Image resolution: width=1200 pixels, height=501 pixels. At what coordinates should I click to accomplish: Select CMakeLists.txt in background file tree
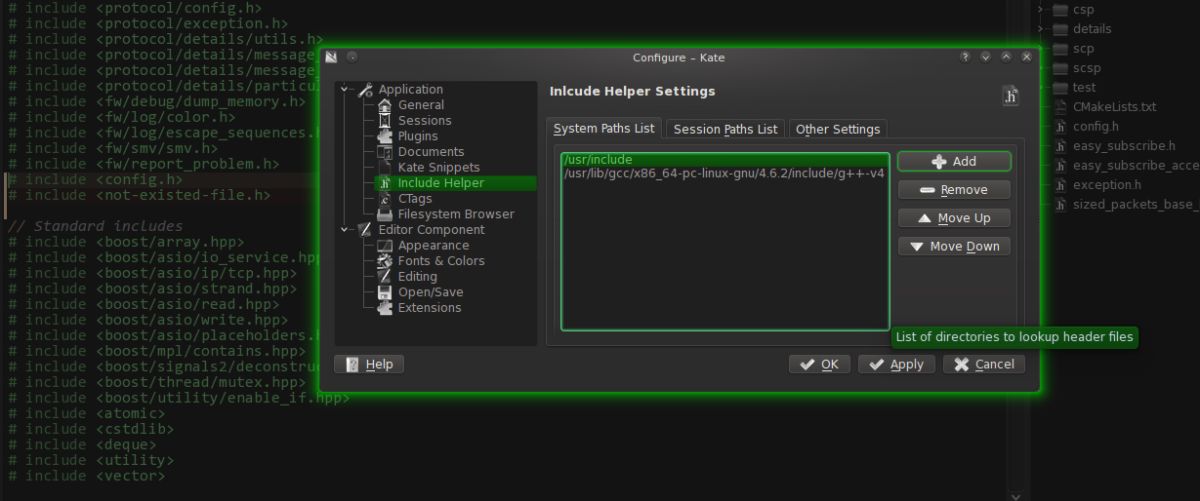[x=1114, y=106]
